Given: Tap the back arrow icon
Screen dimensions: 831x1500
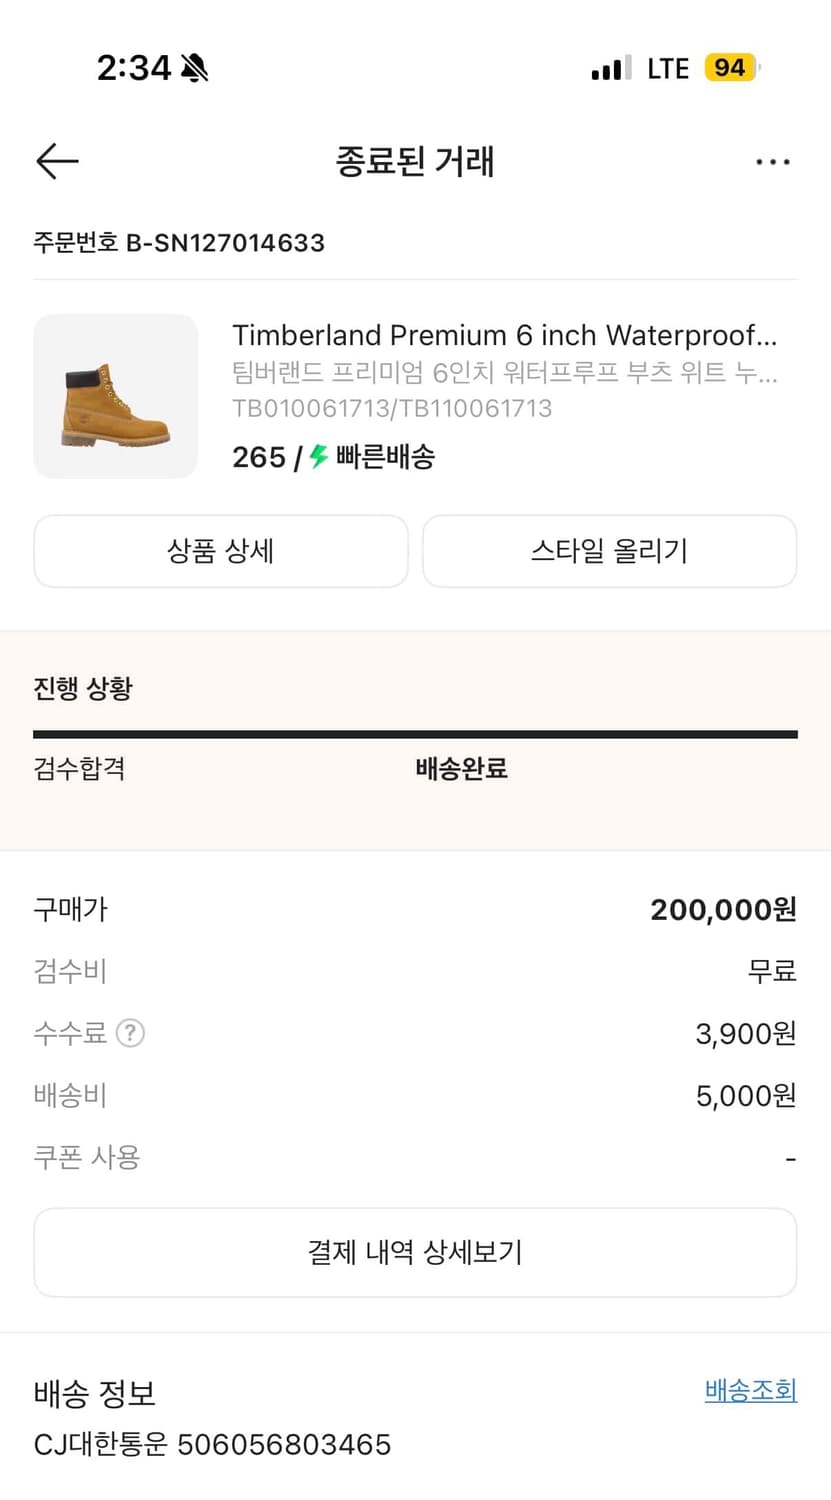Looking at the screenshot, I should pyautogui.click(x=57, y=161).
